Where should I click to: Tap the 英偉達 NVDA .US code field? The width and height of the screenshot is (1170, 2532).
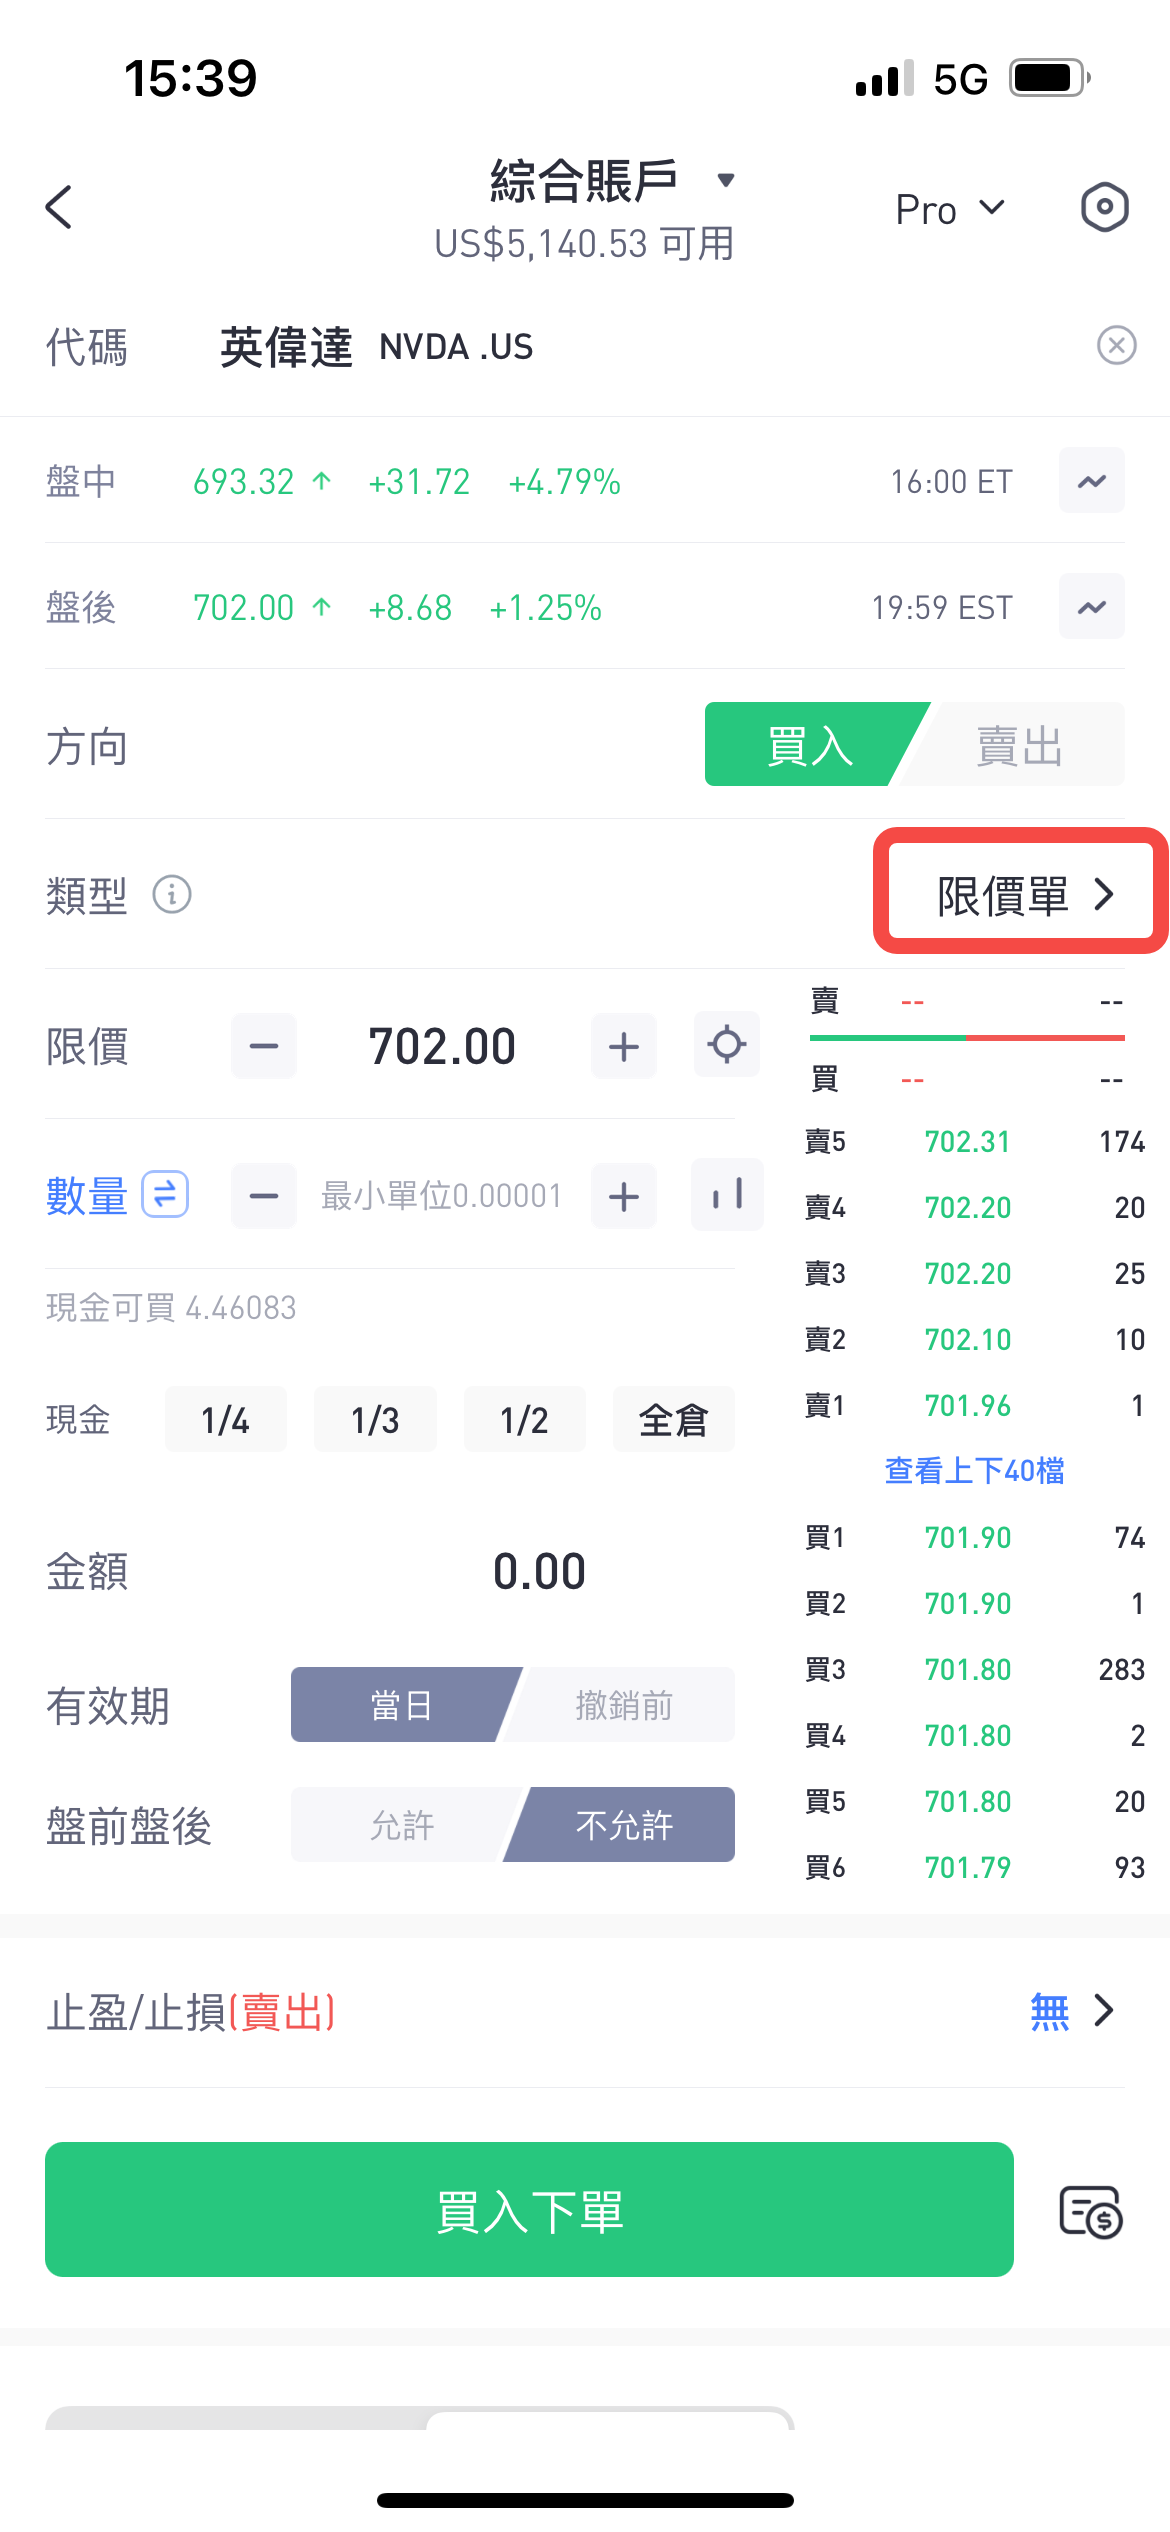(x=377, y=347)
